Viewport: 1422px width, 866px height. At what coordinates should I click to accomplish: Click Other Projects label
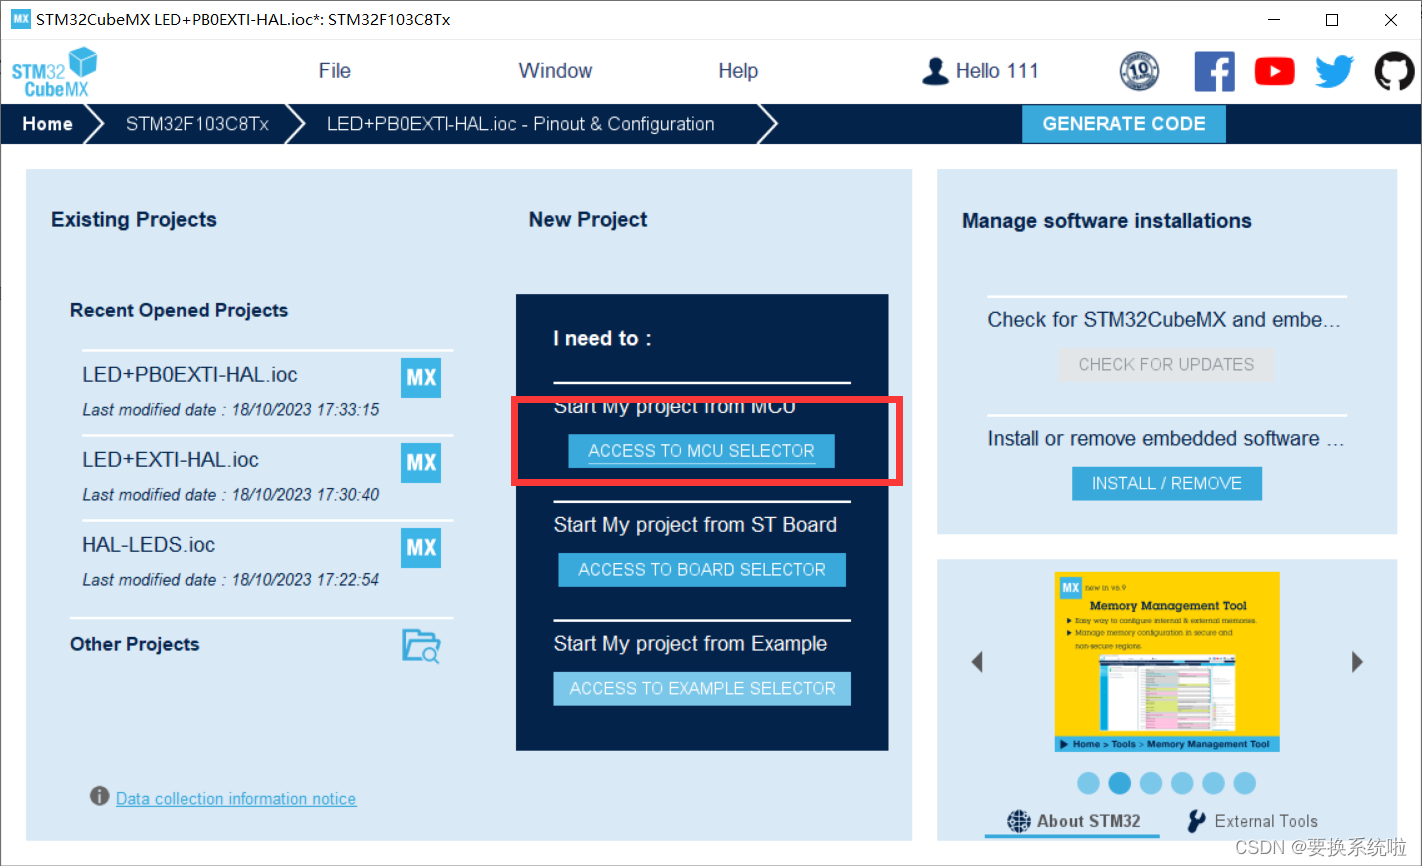tap(134, 644)
